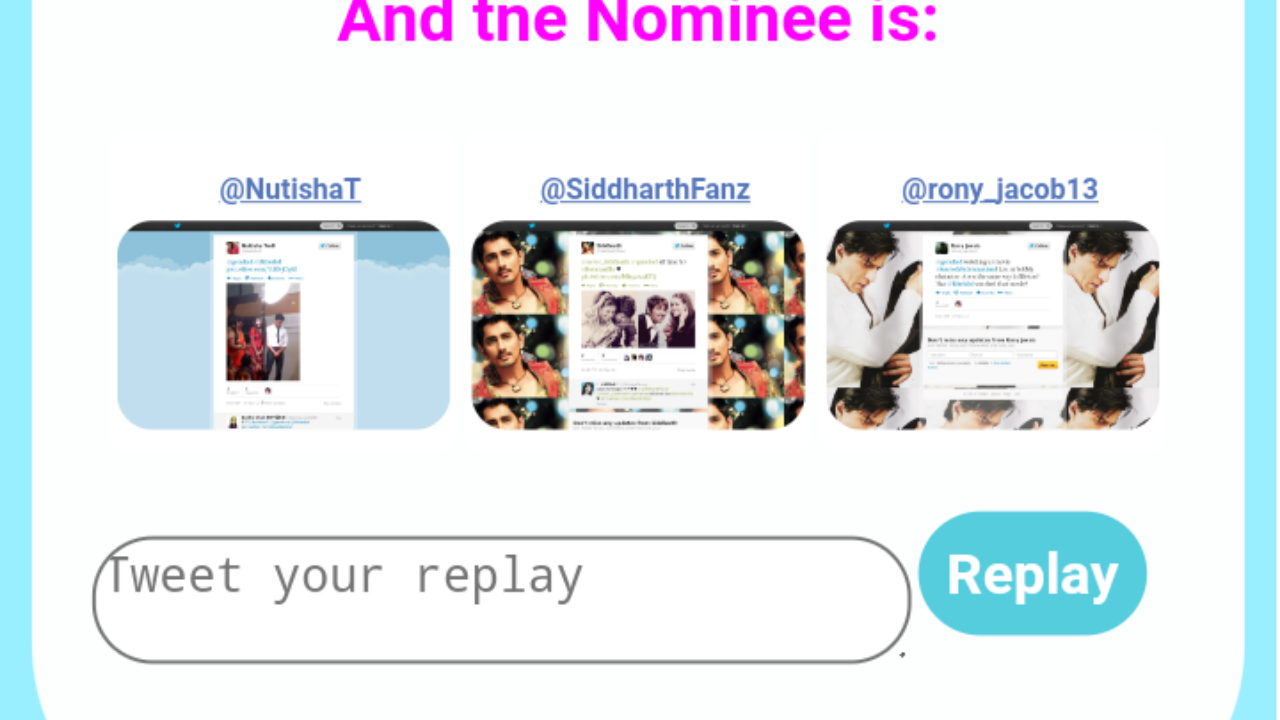1280x720 pixels.
Task: Click Follow button inside SiddharthFanz screenshot
Action: tap(684, 246)
